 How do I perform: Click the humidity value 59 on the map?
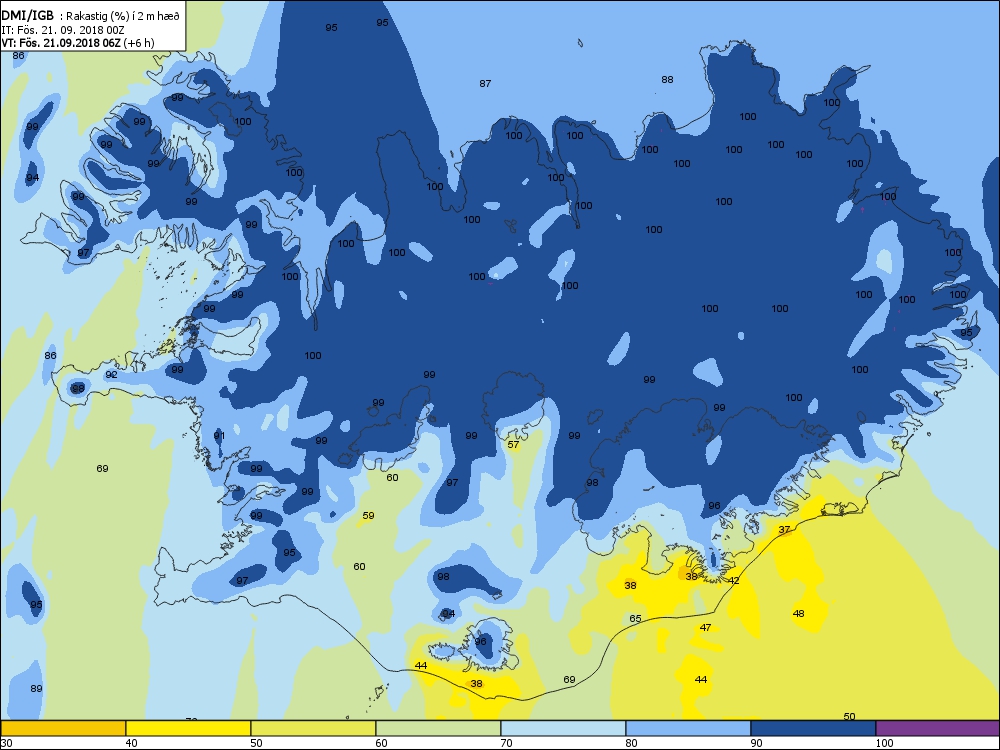click(369, 515)
